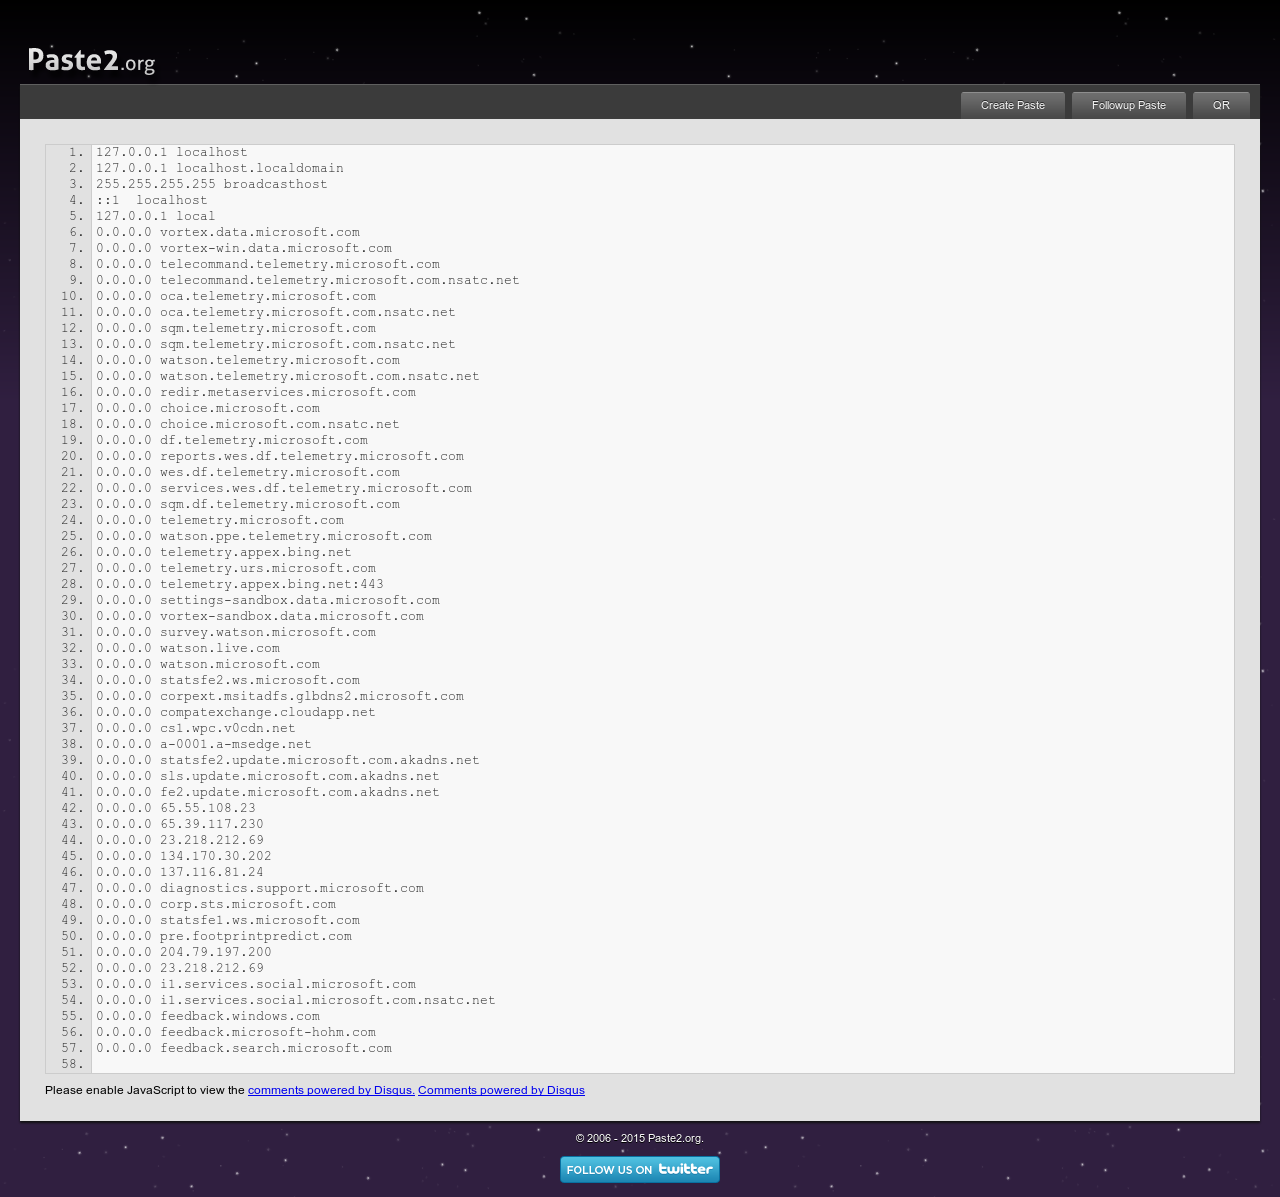
Task: Click the 'a-0001.a-msedge.net' entry
Action: 236,744
